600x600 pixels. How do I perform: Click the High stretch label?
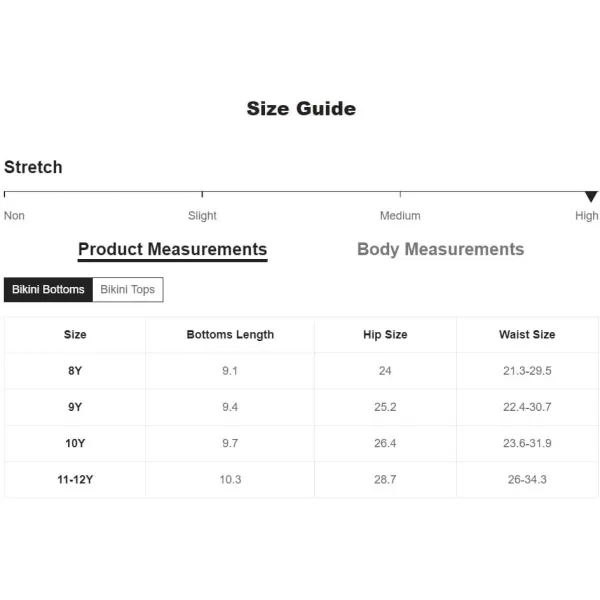pos(586,216)
